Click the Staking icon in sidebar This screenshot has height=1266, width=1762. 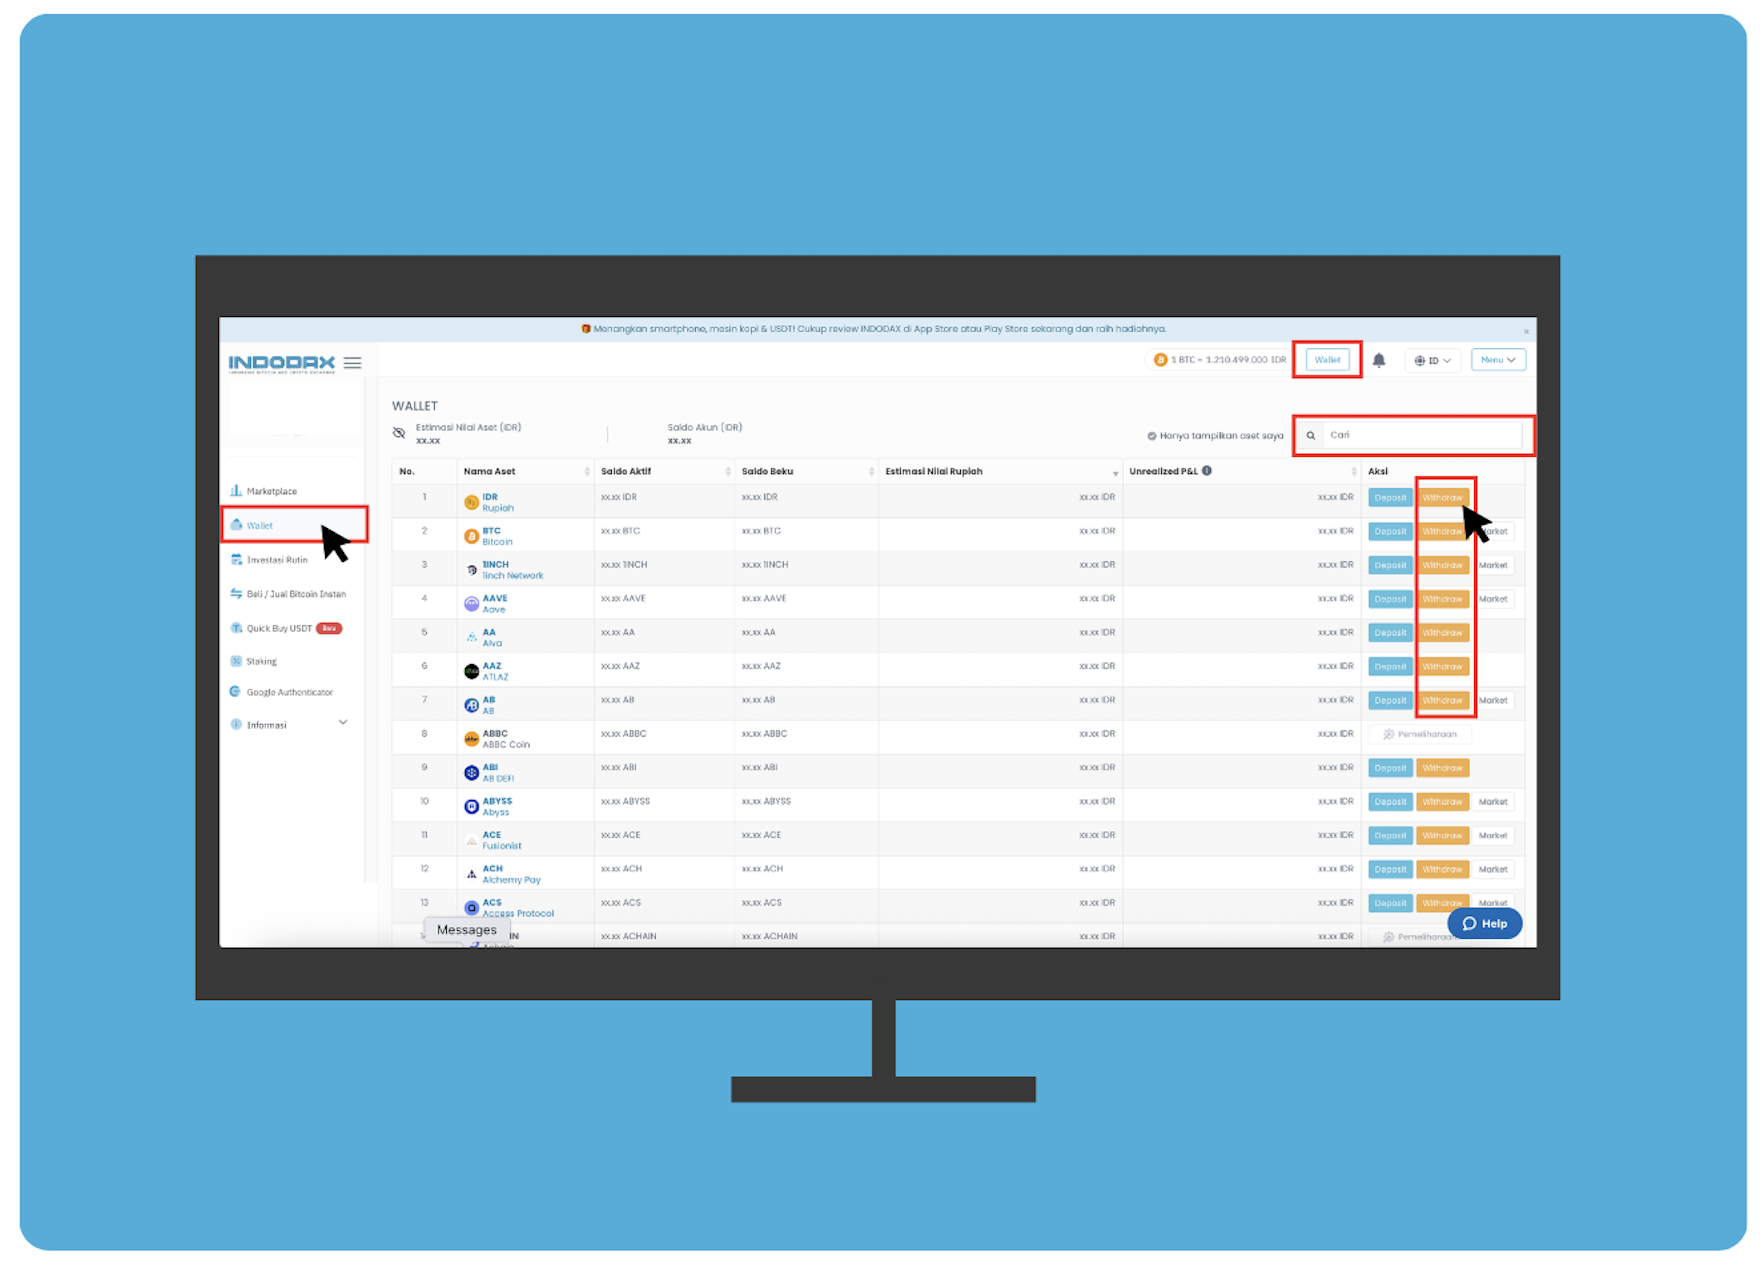[x=236, y=661]
